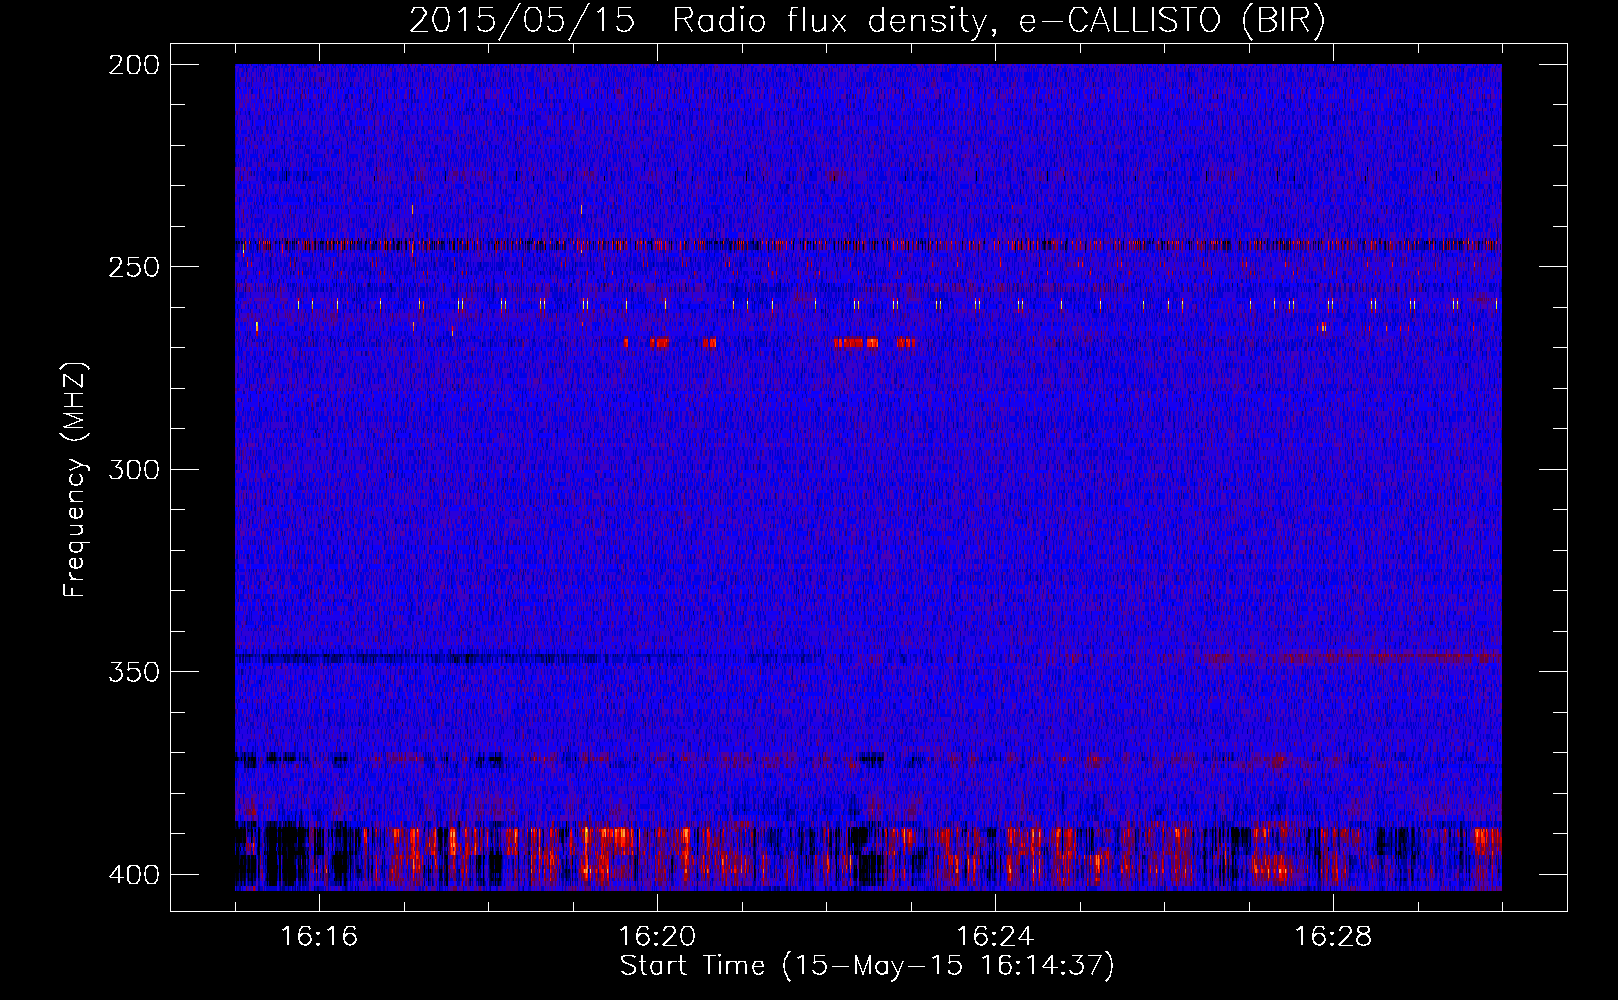Click the "Frequency (MHZ)" axis label
The height and width of the screenshot is (1000, 1618).
click(75, 480)
